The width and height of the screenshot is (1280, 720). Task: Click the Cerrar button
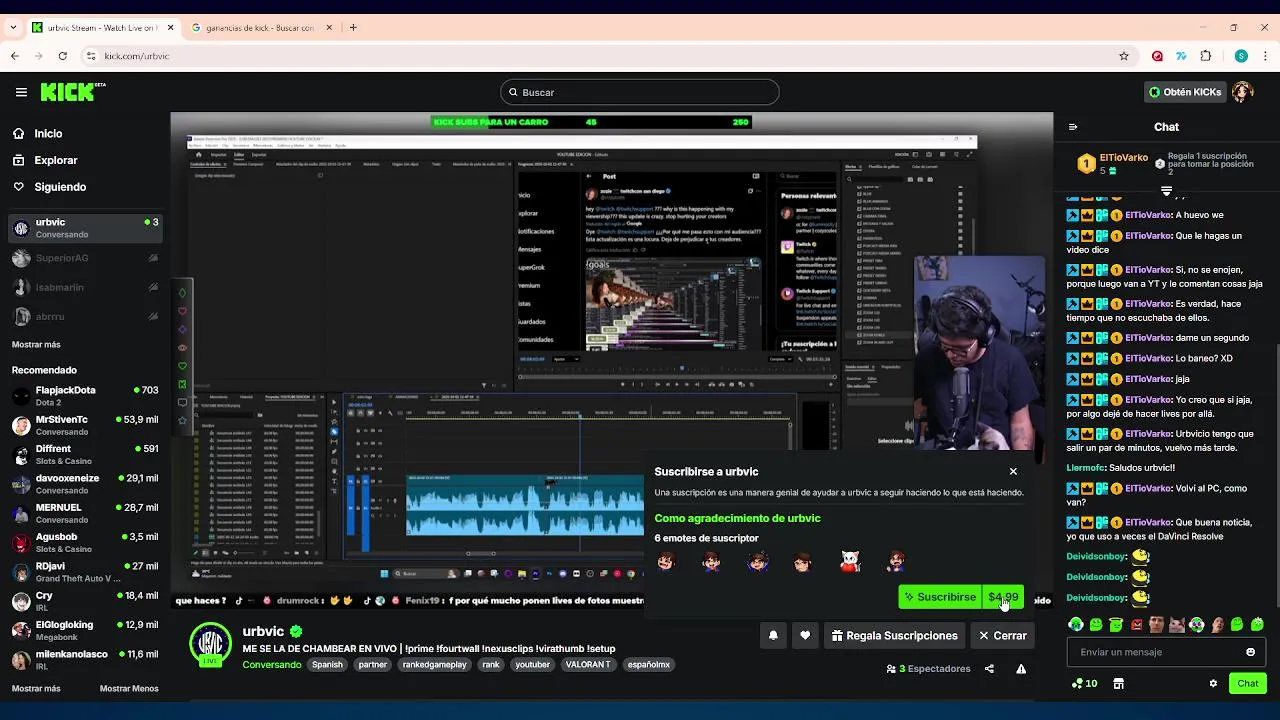pyautogui.click(x=1003, y=635)
